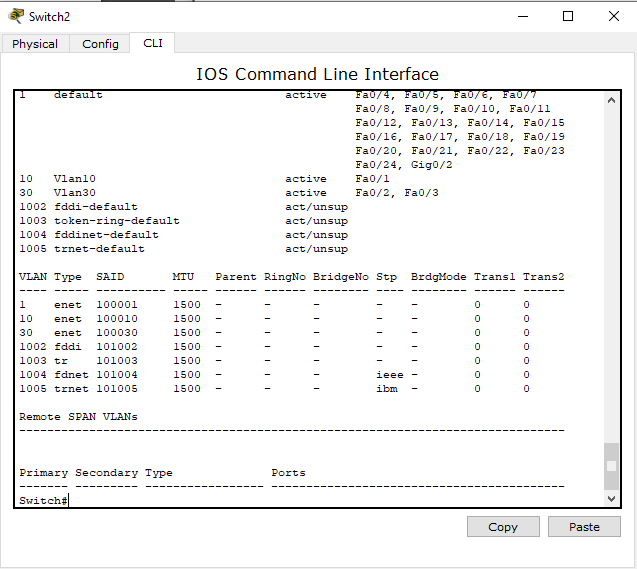
Task: Switch to the Physical tab
Action: tap(35, 44)
